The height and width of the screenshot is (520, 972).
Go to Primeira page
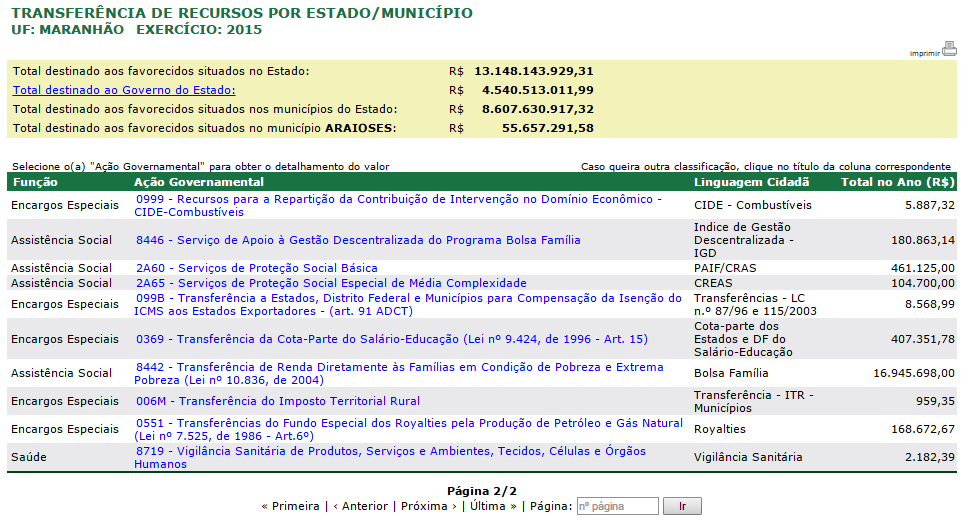[x=290, y=506]
